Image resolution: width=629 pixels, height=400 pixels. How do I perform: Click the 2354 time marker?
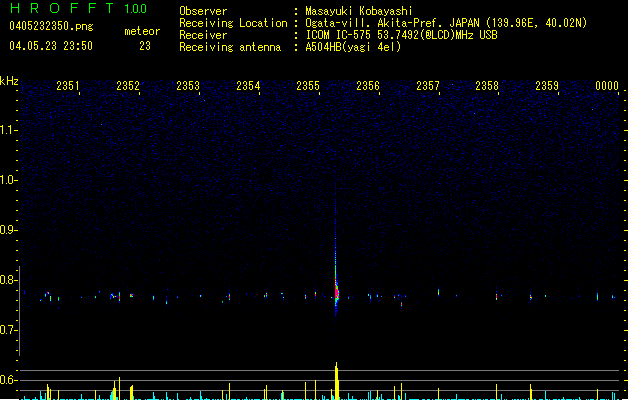tap(248, 85)
